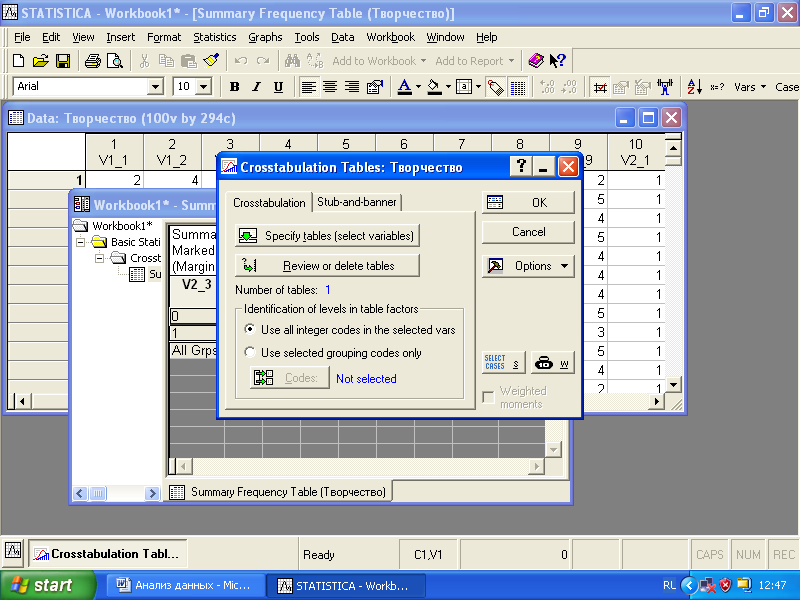This screenshot has width=800, height=600.
Task: Open the fill color dropdown arrow
Action: tap(448, 87)
